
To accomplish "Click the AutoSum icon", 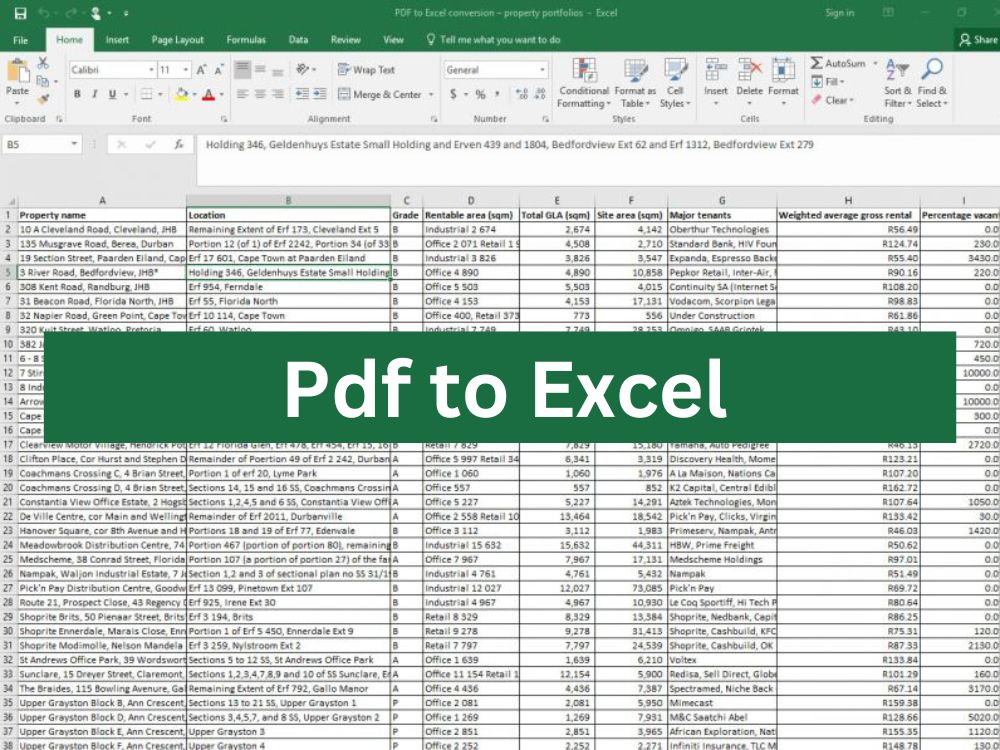I will point(815,63).
